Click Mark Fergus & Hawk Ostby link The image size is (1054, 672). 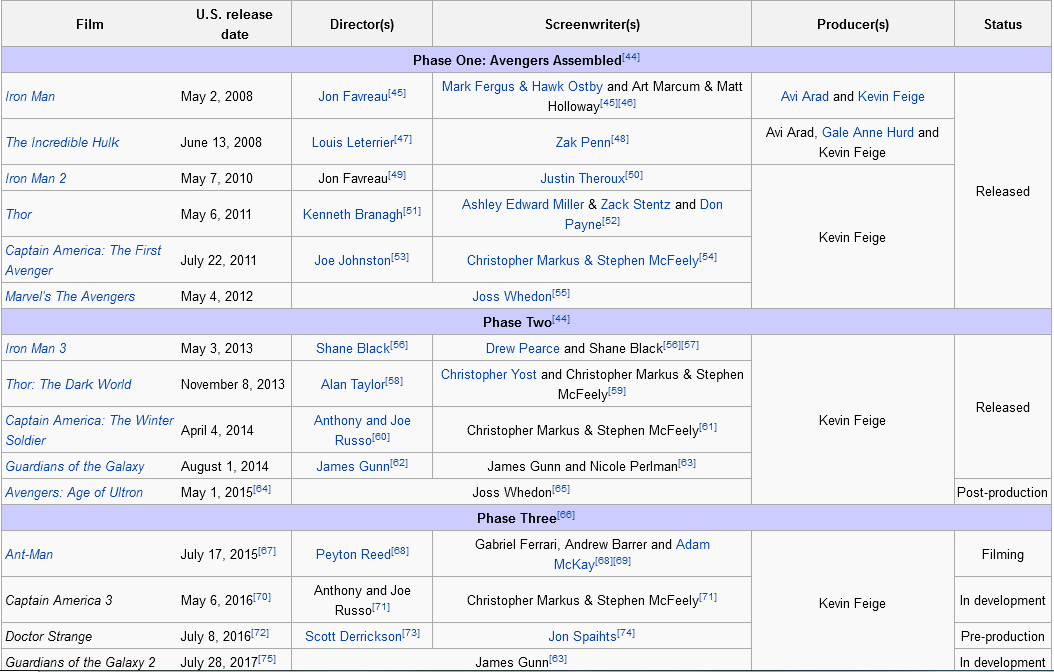[522, 86]
